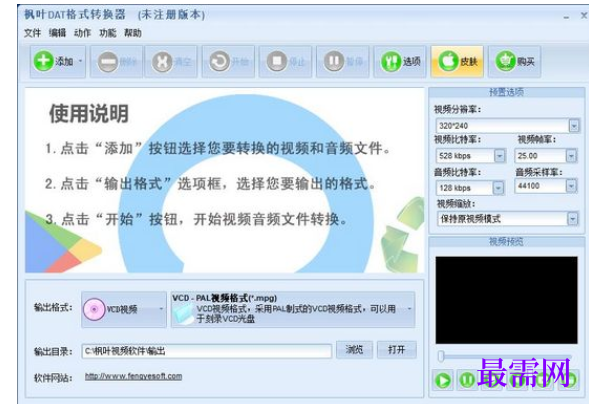
Task: Click the 开始 (Start) circular arrow button
Action: (x=228, y=62)
